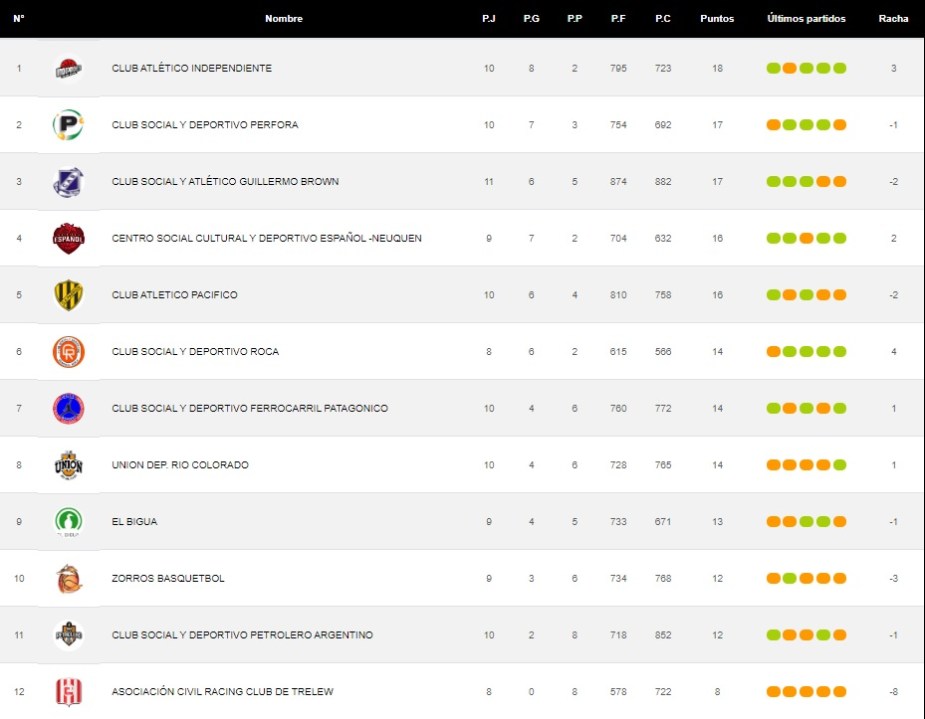The width and height of the screenshot is (925, 719).
Task: Click the Deportivo Roca circular logo
Action: pos(68,352)
